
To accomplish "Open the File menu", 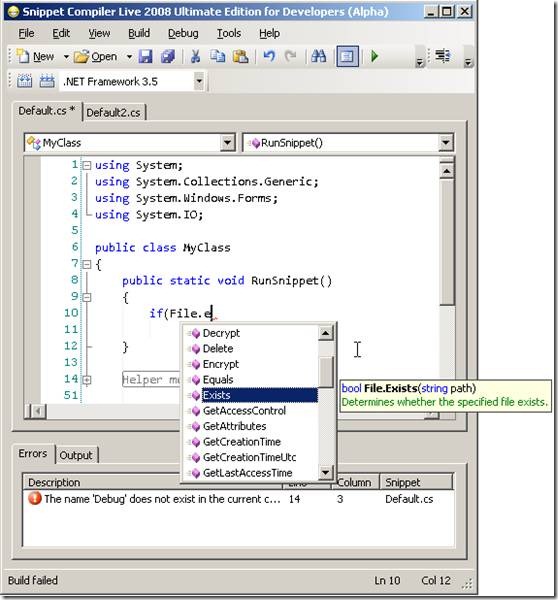I will pyautogui.click(x=26, y=34).
